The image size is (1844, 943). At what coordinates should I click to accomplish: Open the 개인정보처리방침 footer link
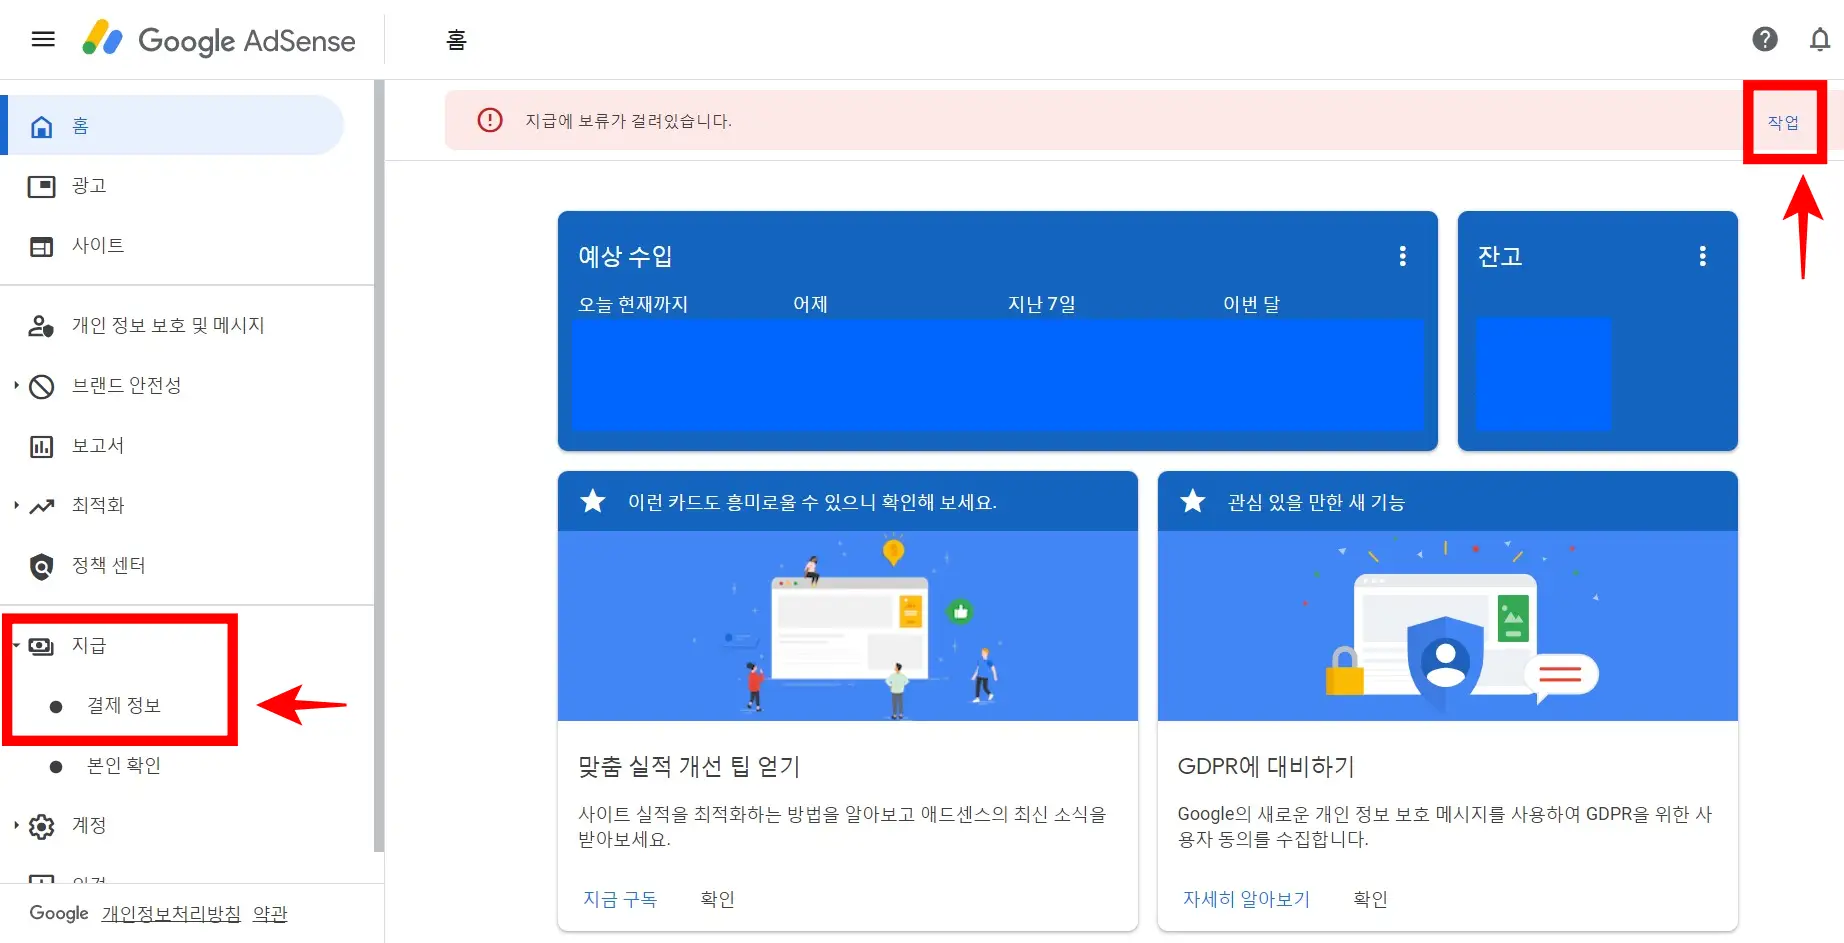[x=170, y=913]
